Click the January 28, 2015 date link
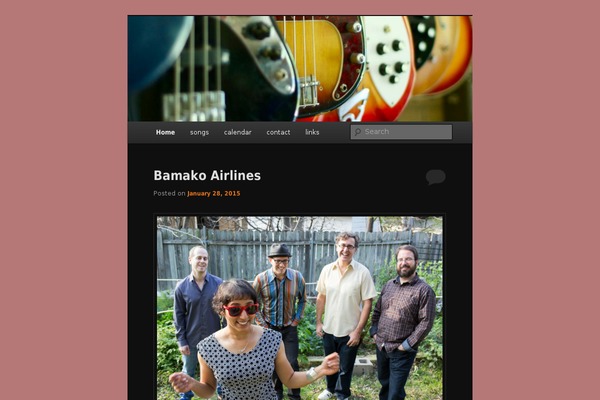This screenshot has width=600, height=400. (214, 194)
